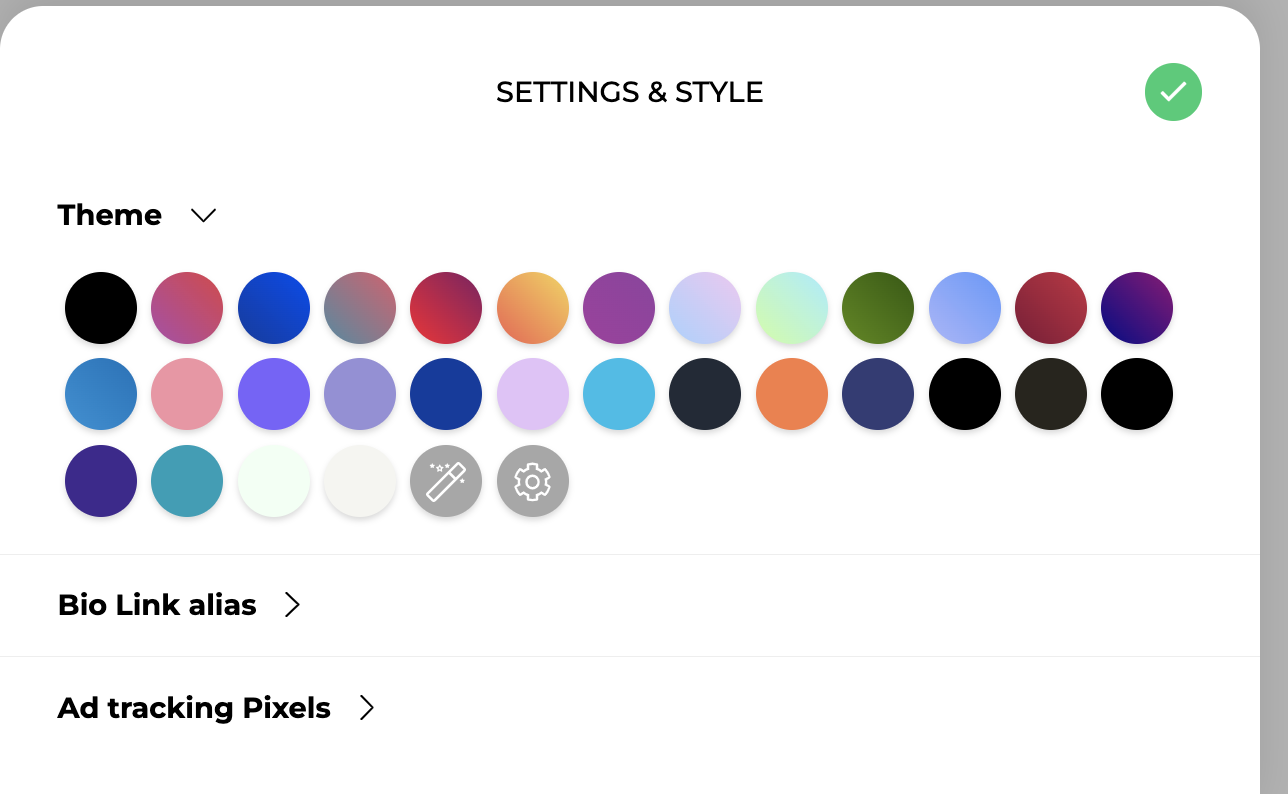Expand the chevron beside Ad tracking Pixels
Viewport: 1288px width, 794px height.
367,708
